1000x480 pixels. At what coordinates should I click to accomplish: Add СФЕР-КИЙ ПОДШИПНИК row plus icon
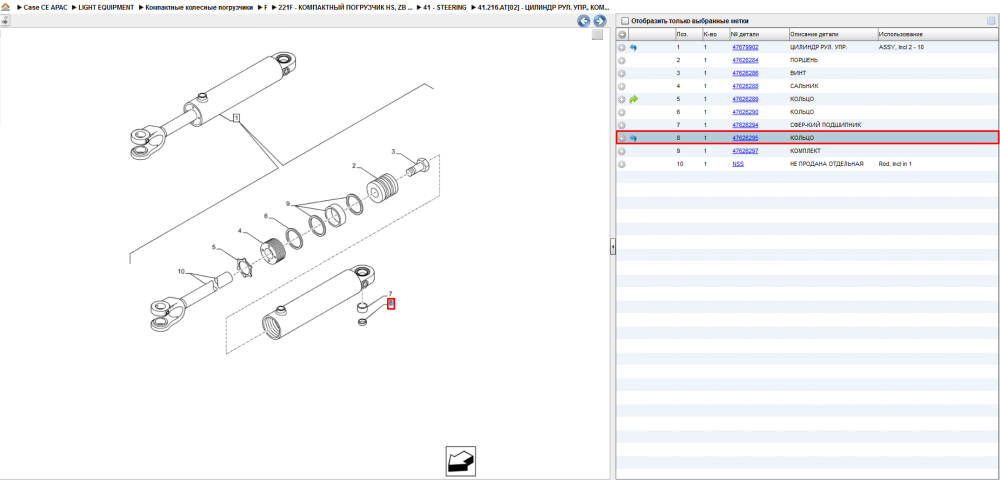pos(622,125)
